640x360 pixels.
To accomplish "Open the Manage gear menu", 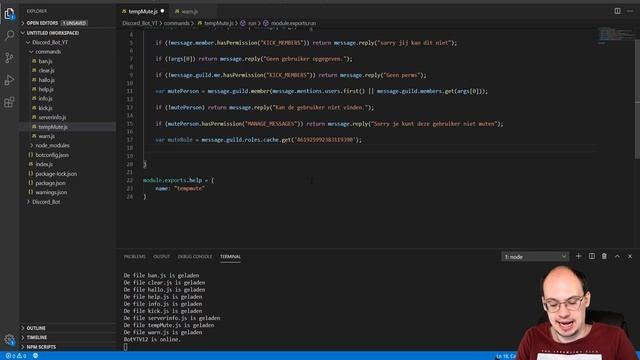I will pyautogui.click(x=9, y=340).
